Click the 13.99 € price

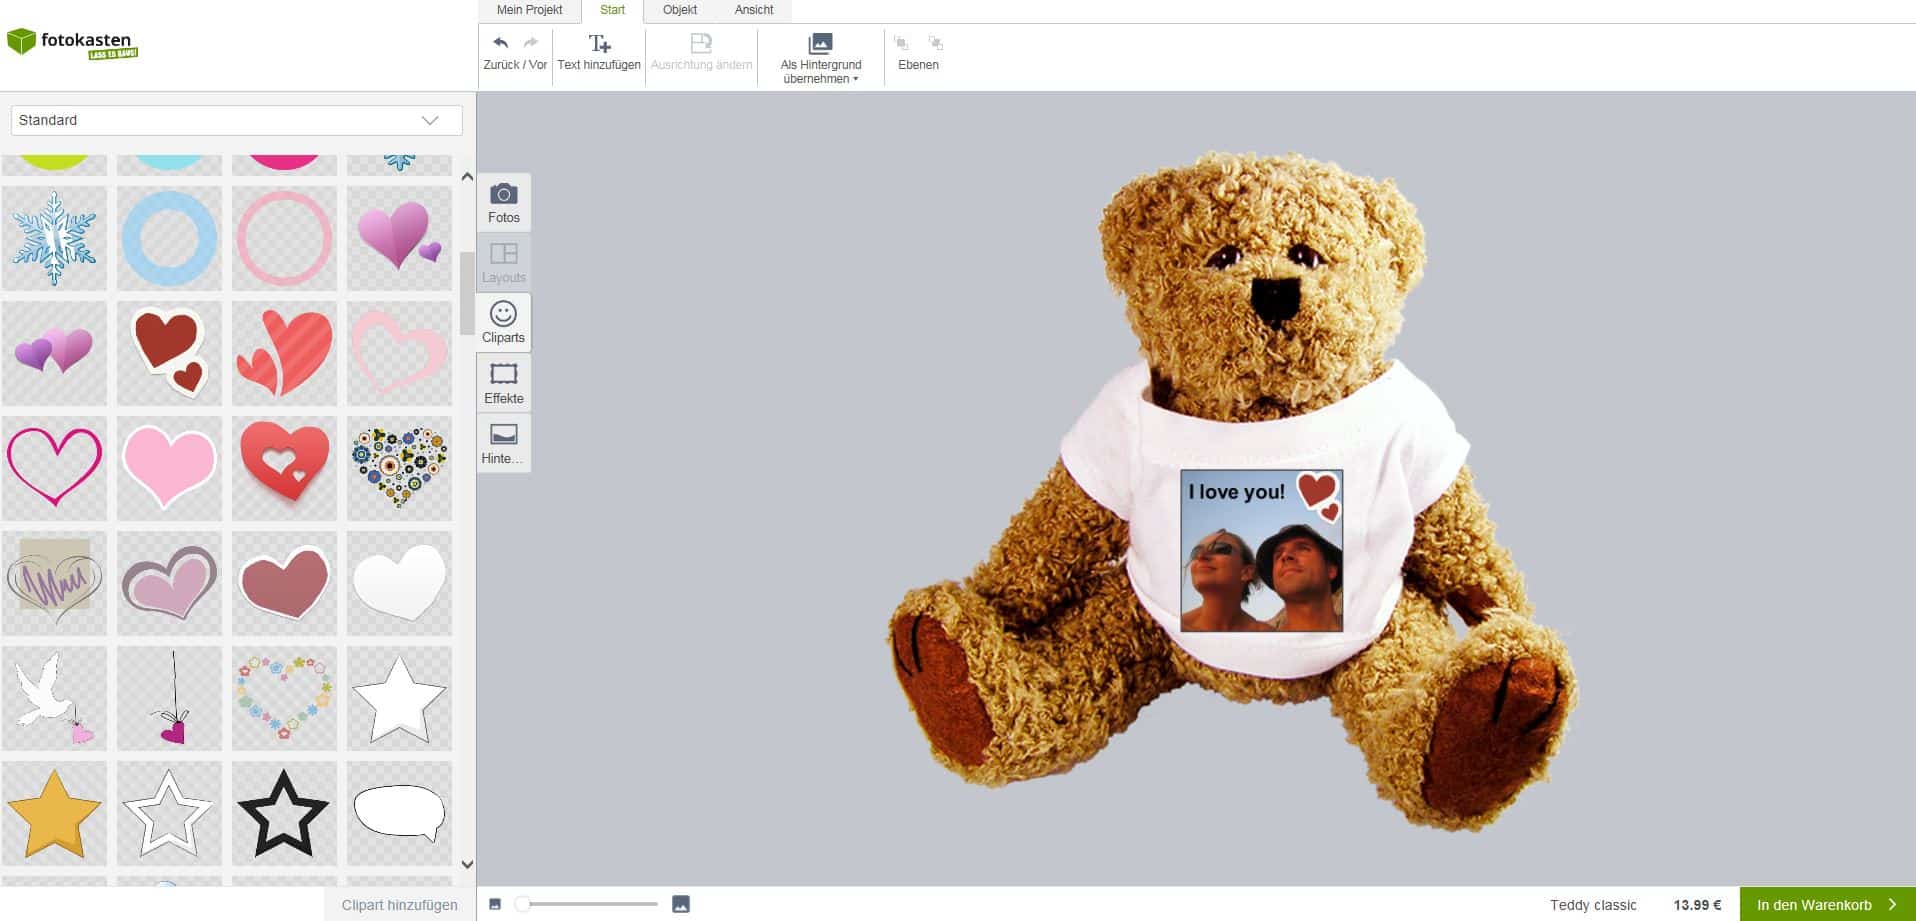pyautogui.click(x=1697, y=905)
